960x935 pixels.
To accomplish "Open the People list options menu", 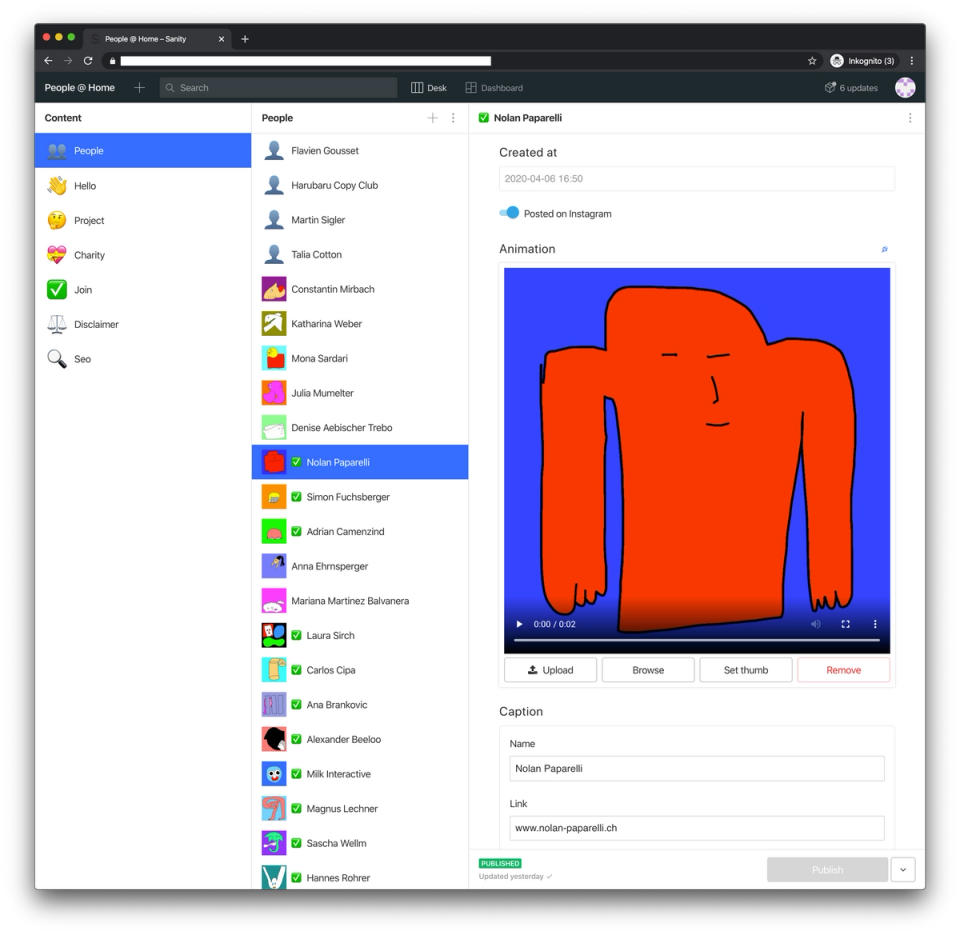I will [x=453, y=118].
